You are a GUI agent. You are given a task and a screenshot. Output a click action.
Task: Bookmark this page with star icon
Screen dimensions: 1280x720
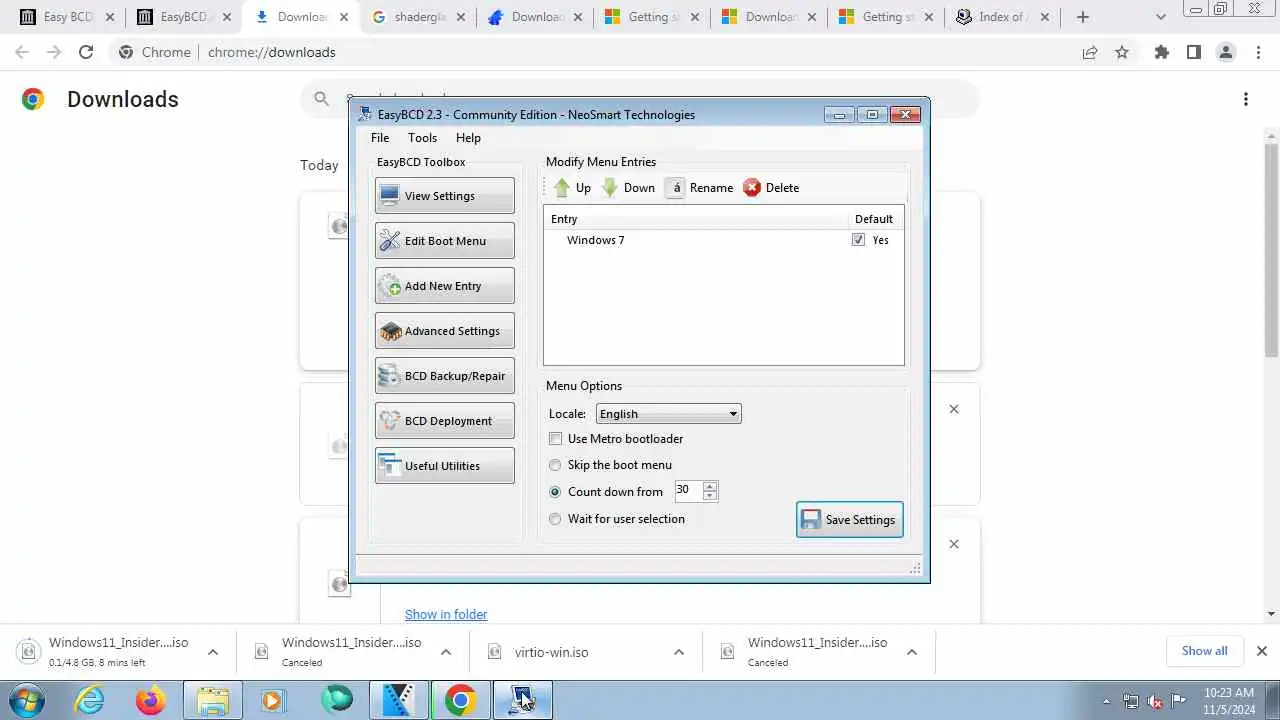click(x=1122, y=52)
